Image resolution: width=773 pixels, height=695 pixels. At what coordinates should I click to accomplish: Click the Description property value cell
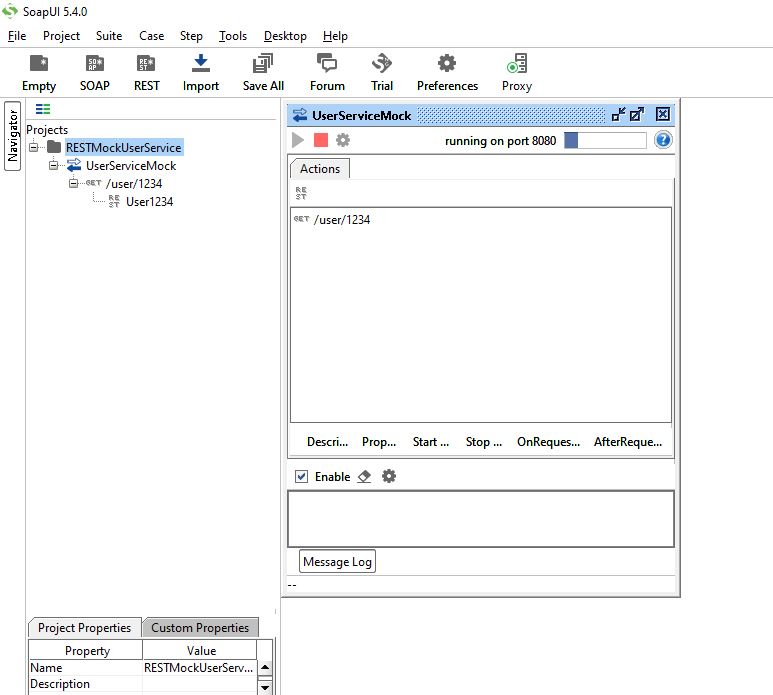click(x=199, y=684)
